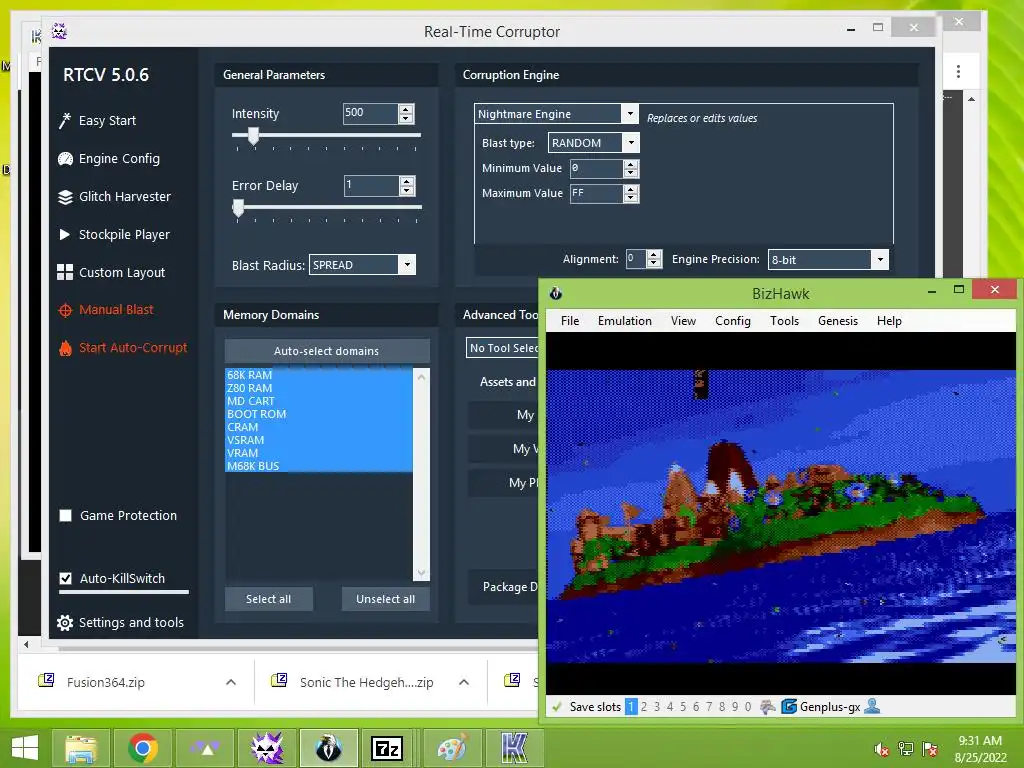1024x768 pixels.
Task: Open Stockpile Player play icon
Action: pos(65,234)
